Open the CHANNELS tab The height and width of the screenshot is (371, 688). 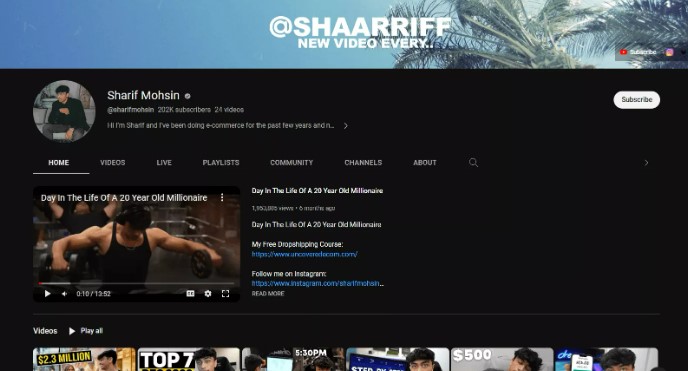363,163
